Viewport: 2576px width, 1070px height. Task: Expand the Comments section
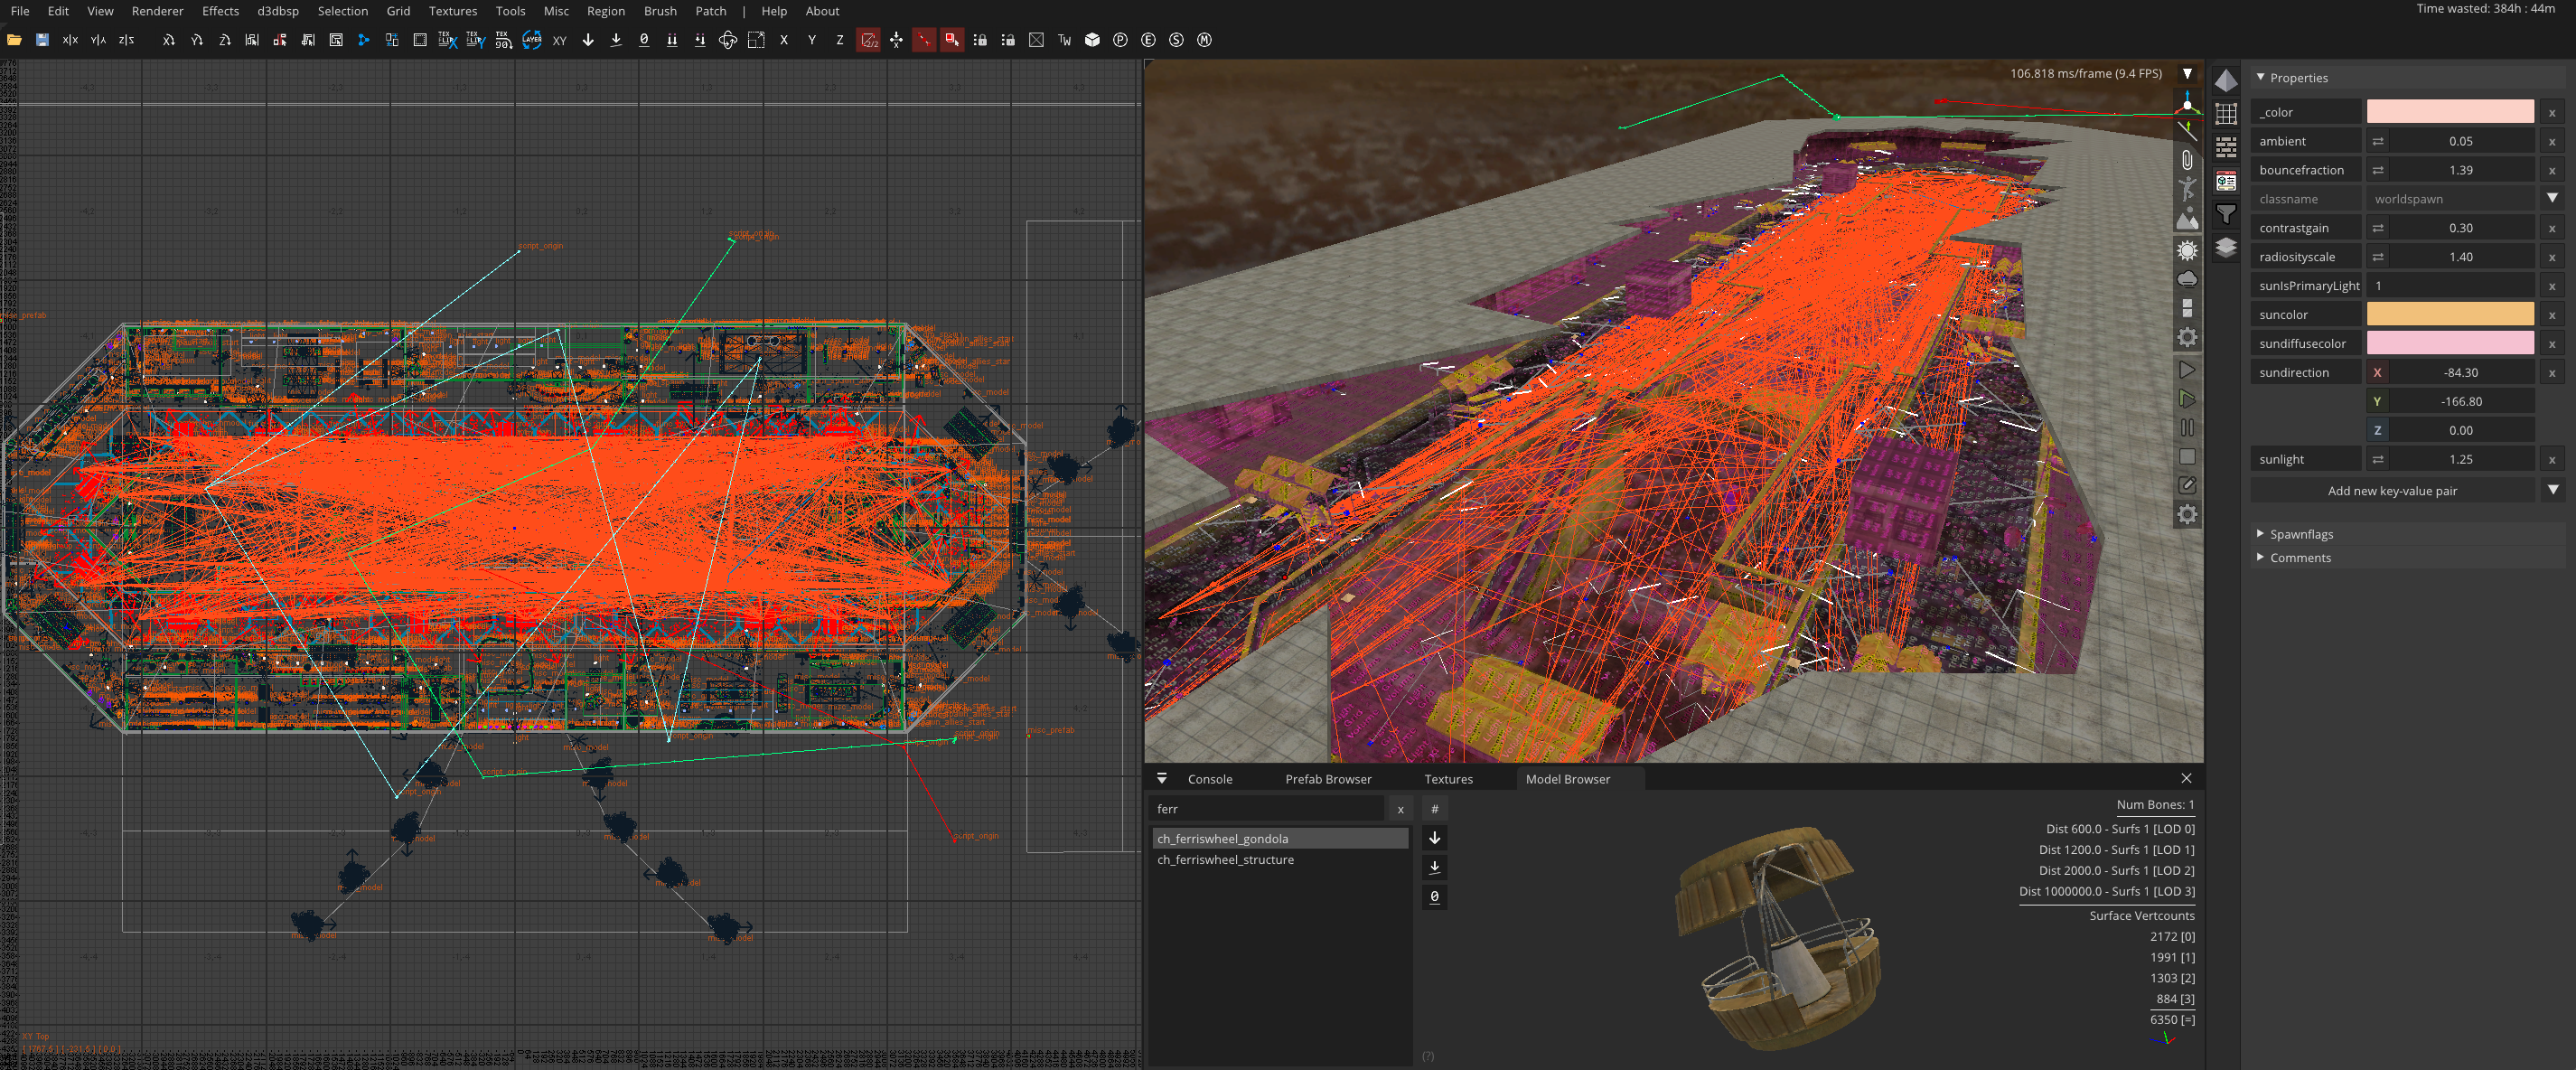(x=2299, y=558)
